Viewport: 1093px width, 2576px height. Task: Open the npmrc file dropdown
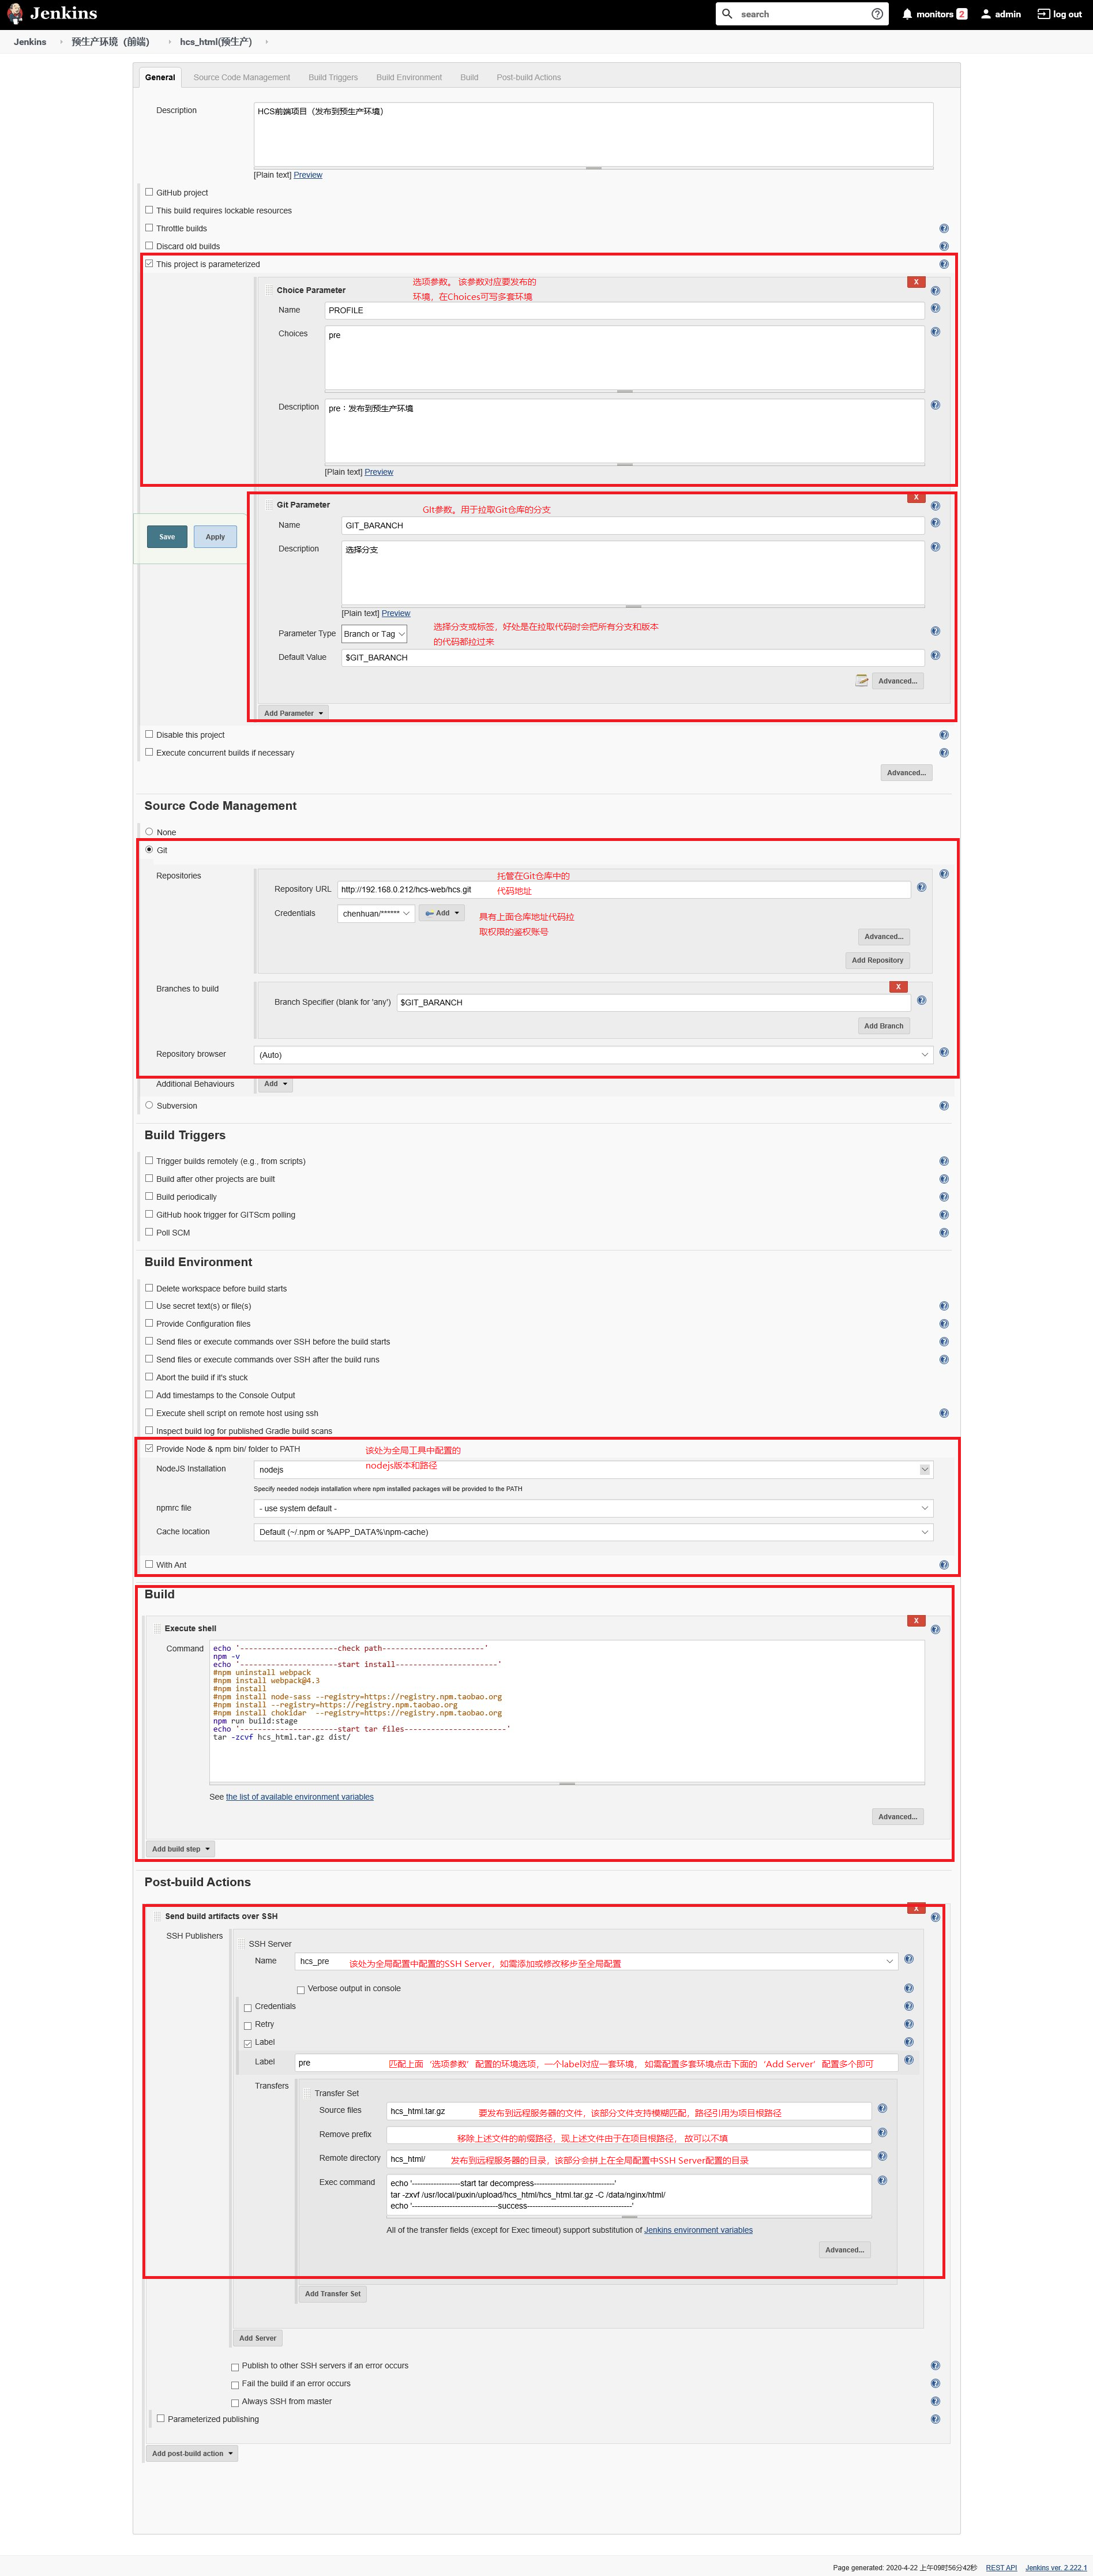coord(593,1508)
